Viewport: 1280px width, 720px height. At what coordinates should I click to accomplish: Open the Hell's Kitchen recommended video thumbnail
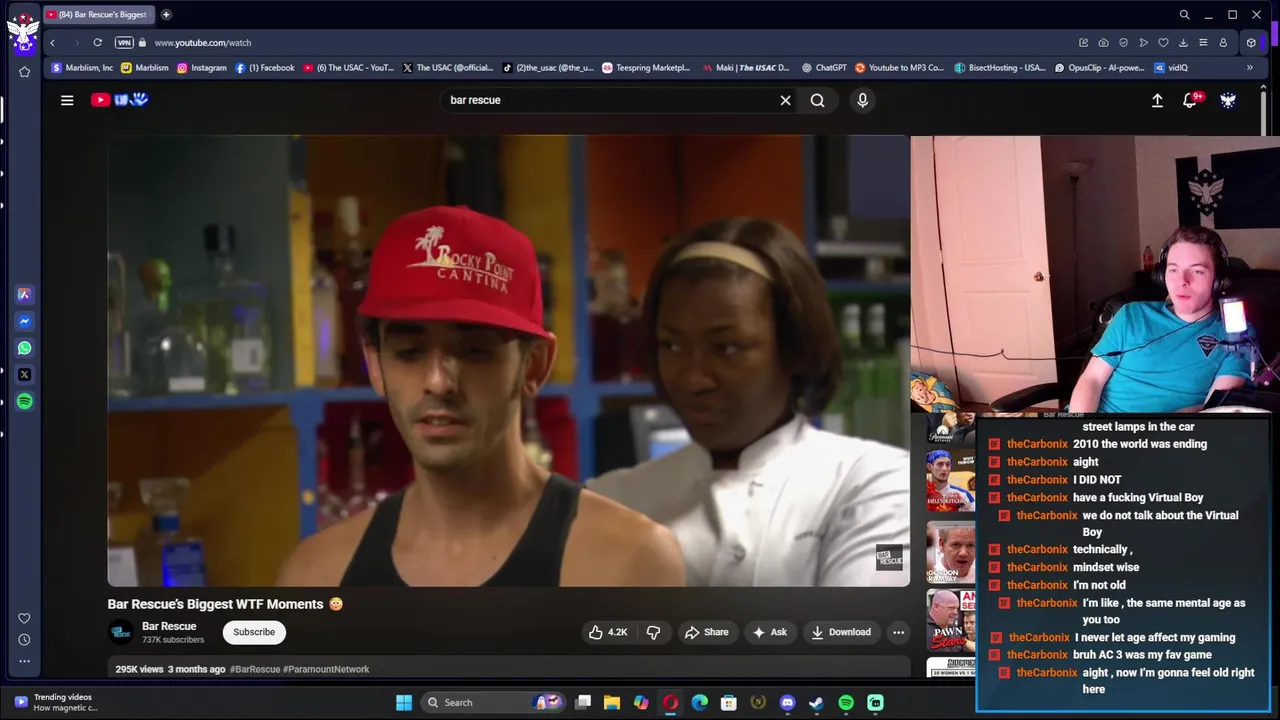pyautogui.click(x=950, y=480)
